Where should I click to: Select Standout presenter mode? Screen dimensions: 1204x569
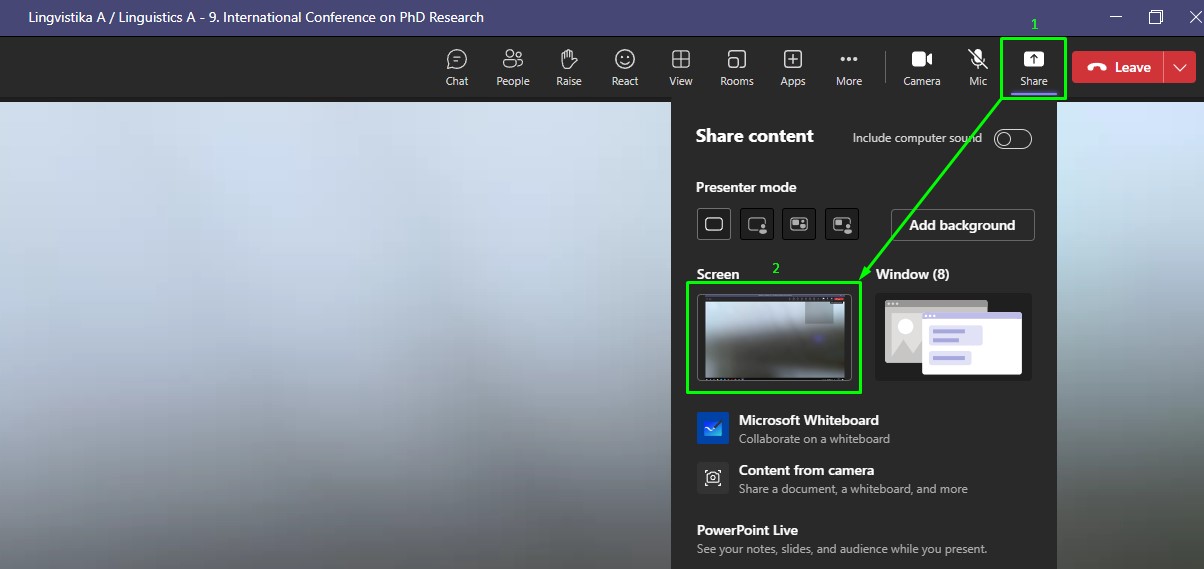tap(757, 224)
